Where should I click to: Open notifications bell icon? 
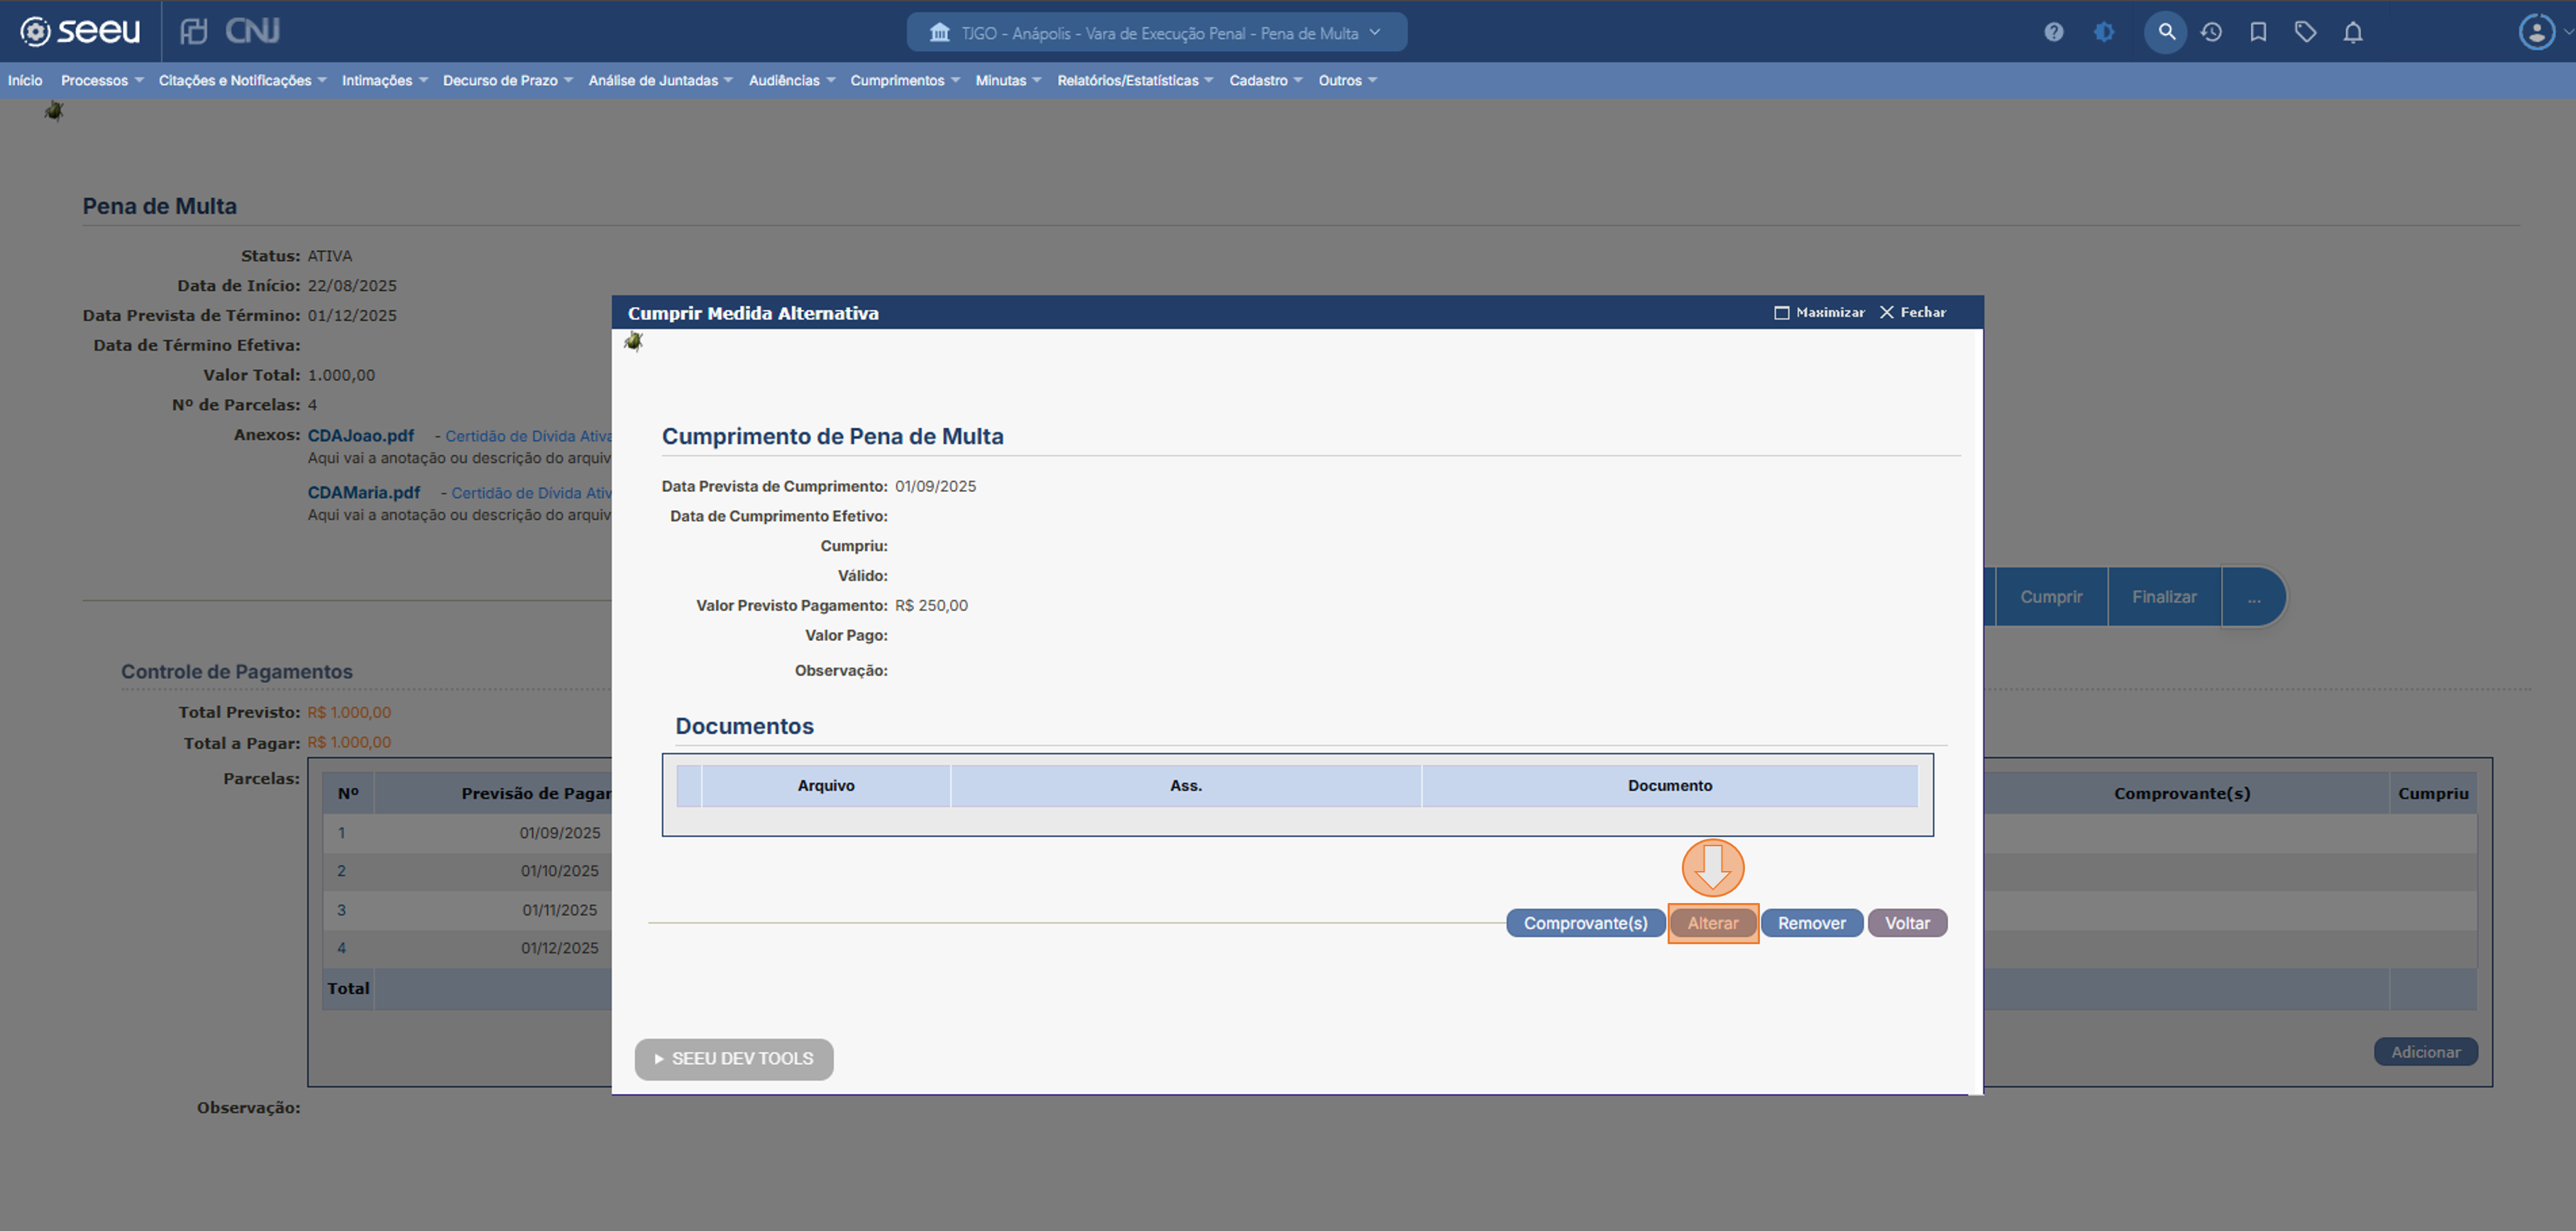tap(2353, 32)
